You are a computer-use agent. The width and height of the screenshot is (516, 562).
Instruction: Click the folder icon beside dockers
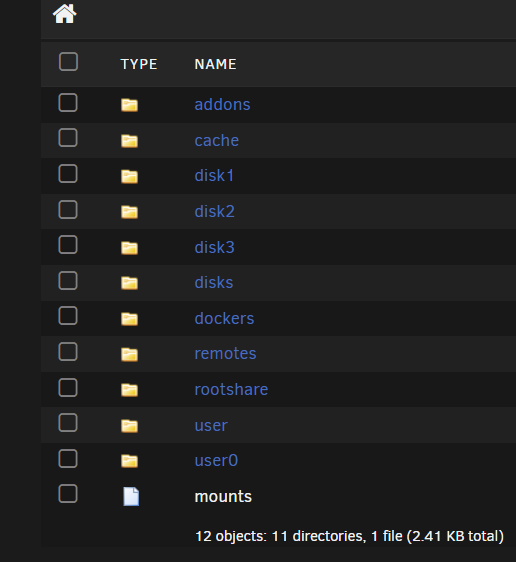129,318
